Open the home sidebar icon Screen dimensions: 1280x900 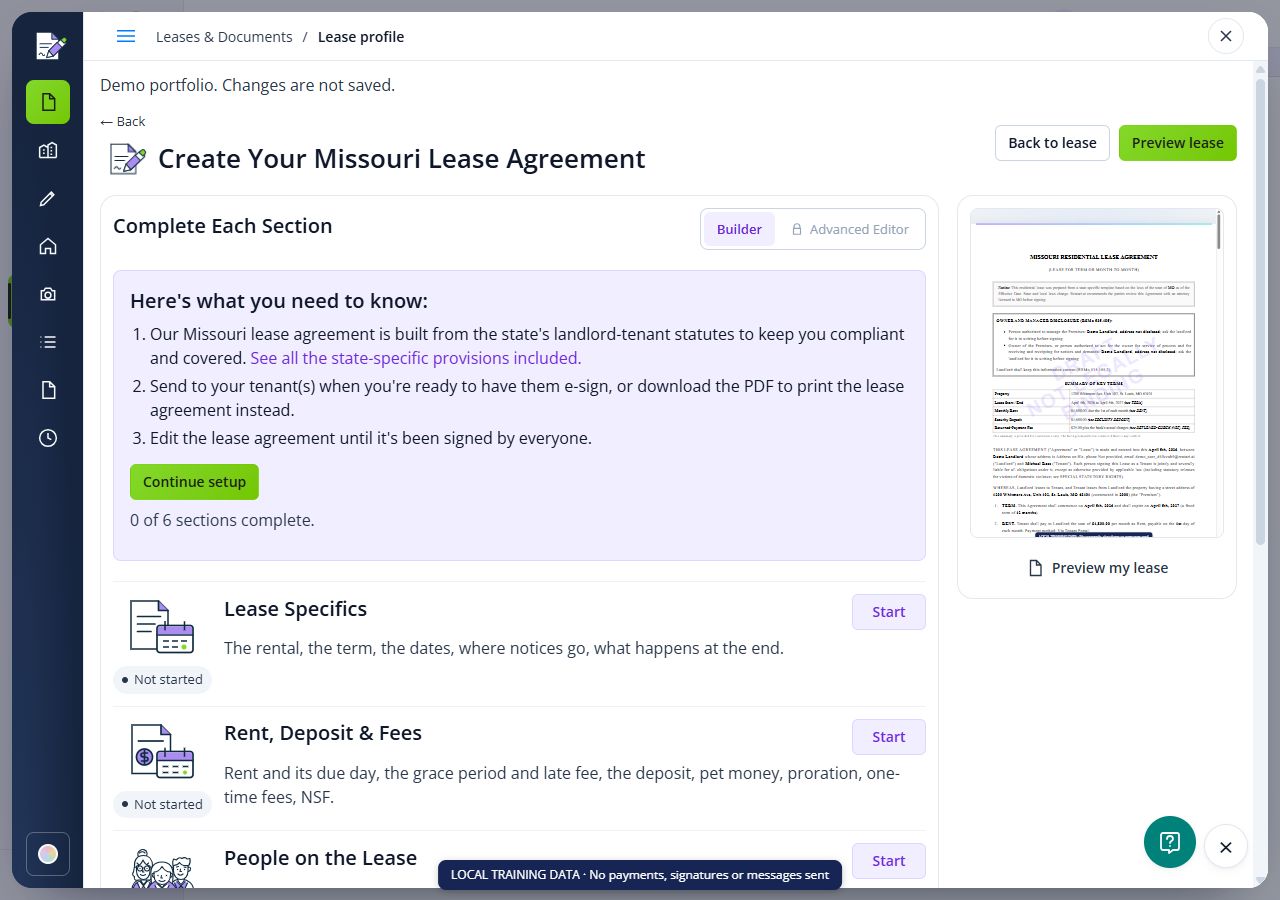48,246
